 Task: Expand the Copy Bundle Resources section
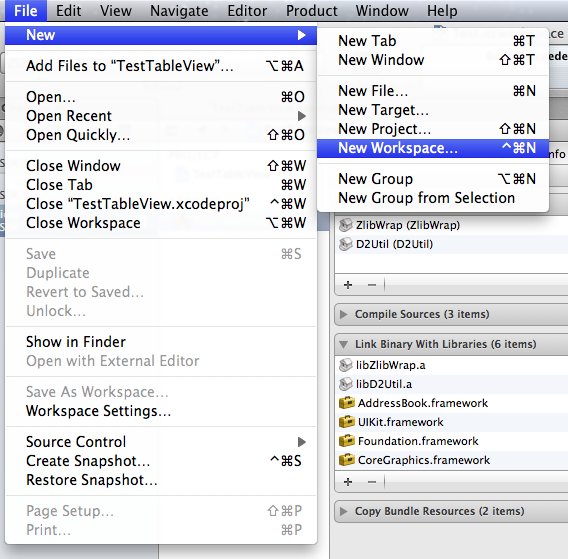343,511
